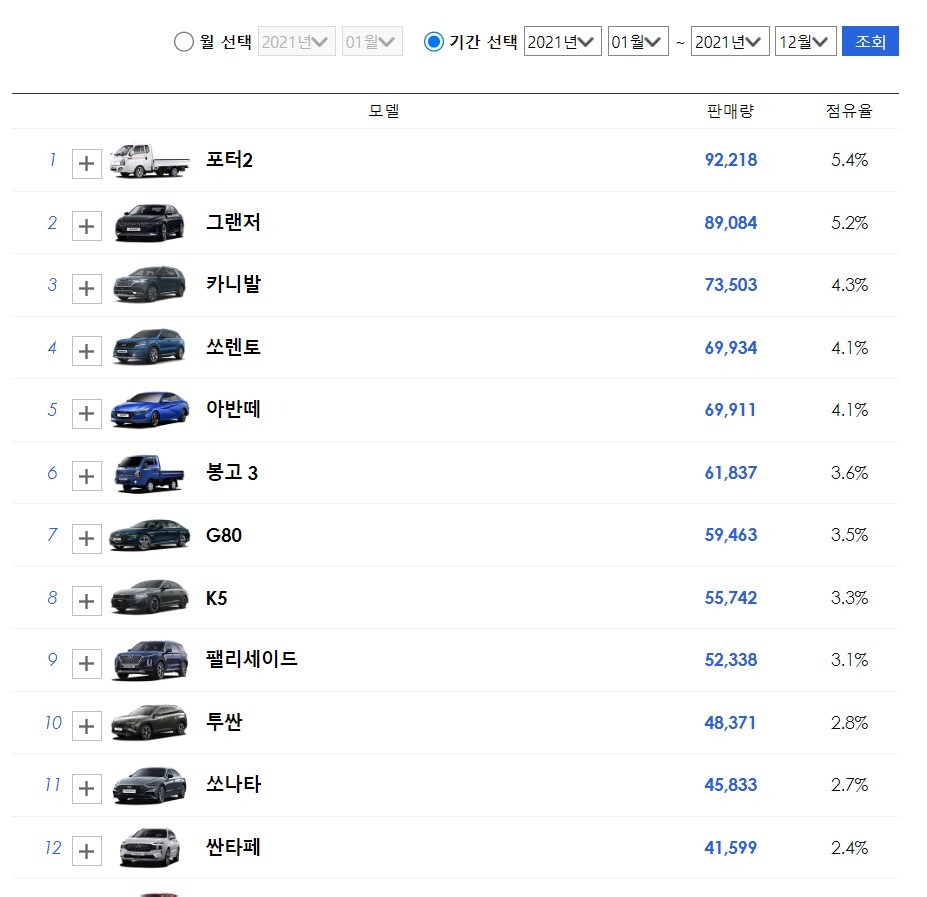Click sales figure 59,463
The image size is (927, 897).
[x=731, y=535]
